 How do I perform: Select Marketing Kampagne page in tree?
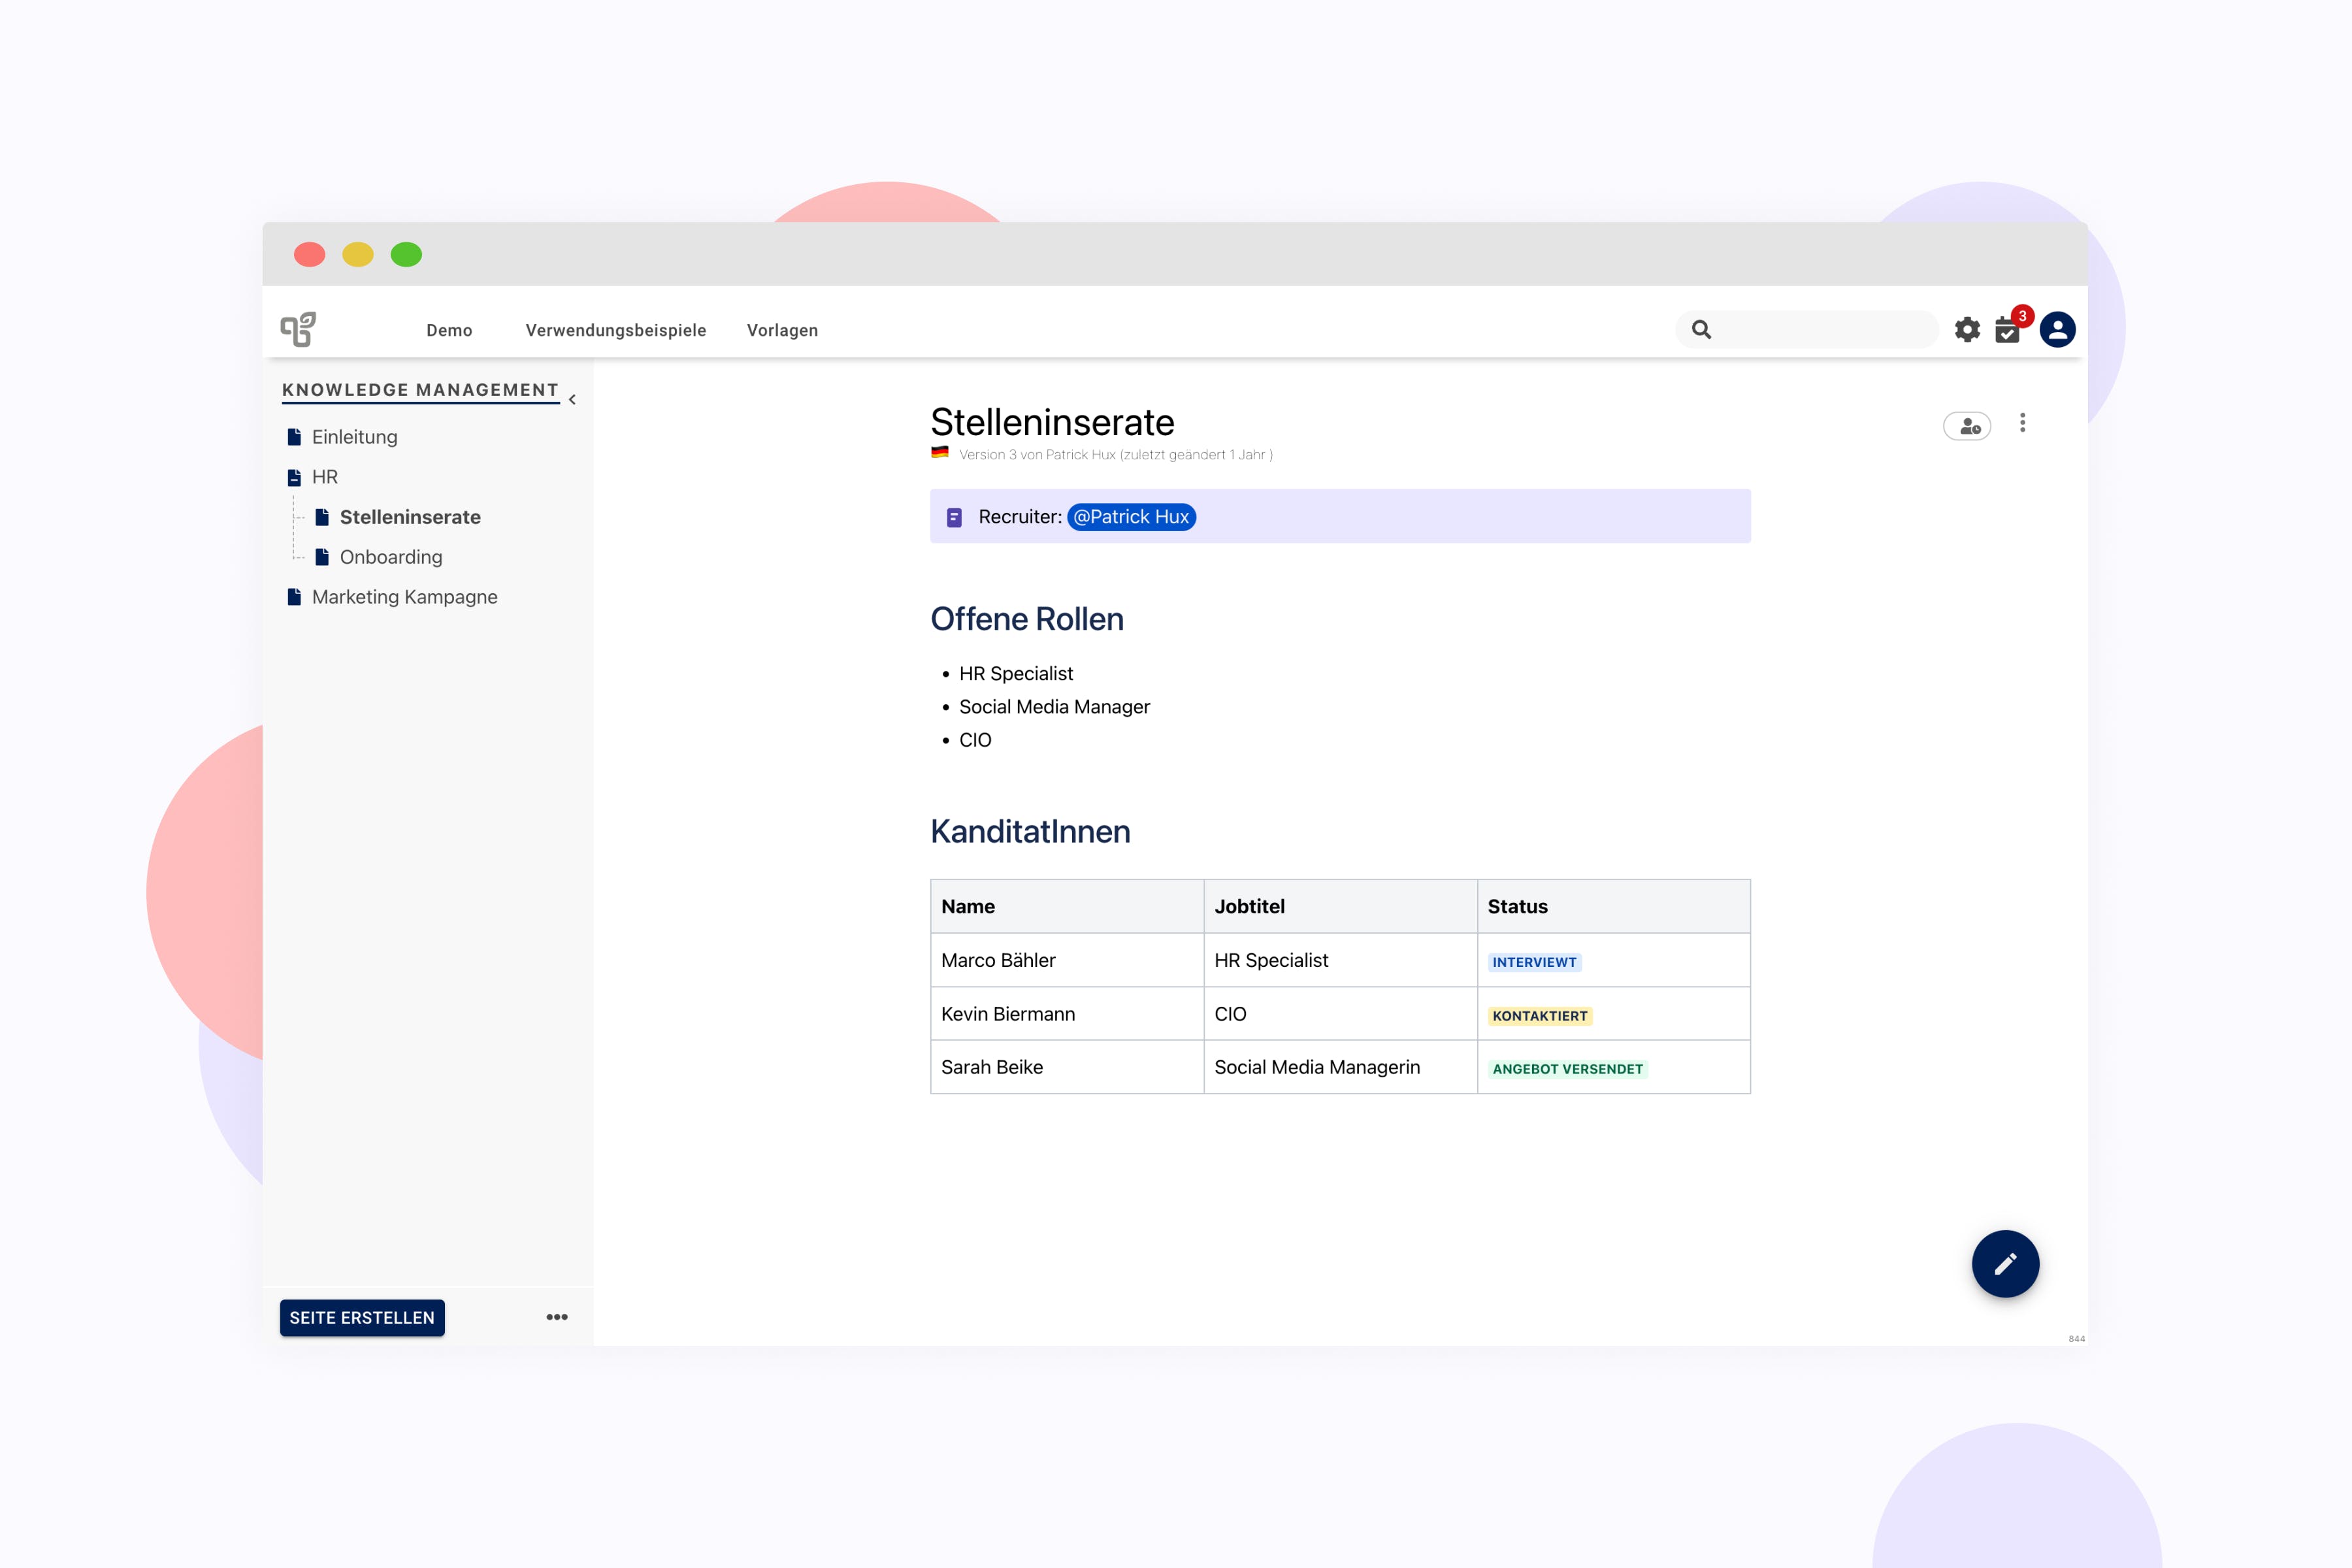[x=404, y=597]
